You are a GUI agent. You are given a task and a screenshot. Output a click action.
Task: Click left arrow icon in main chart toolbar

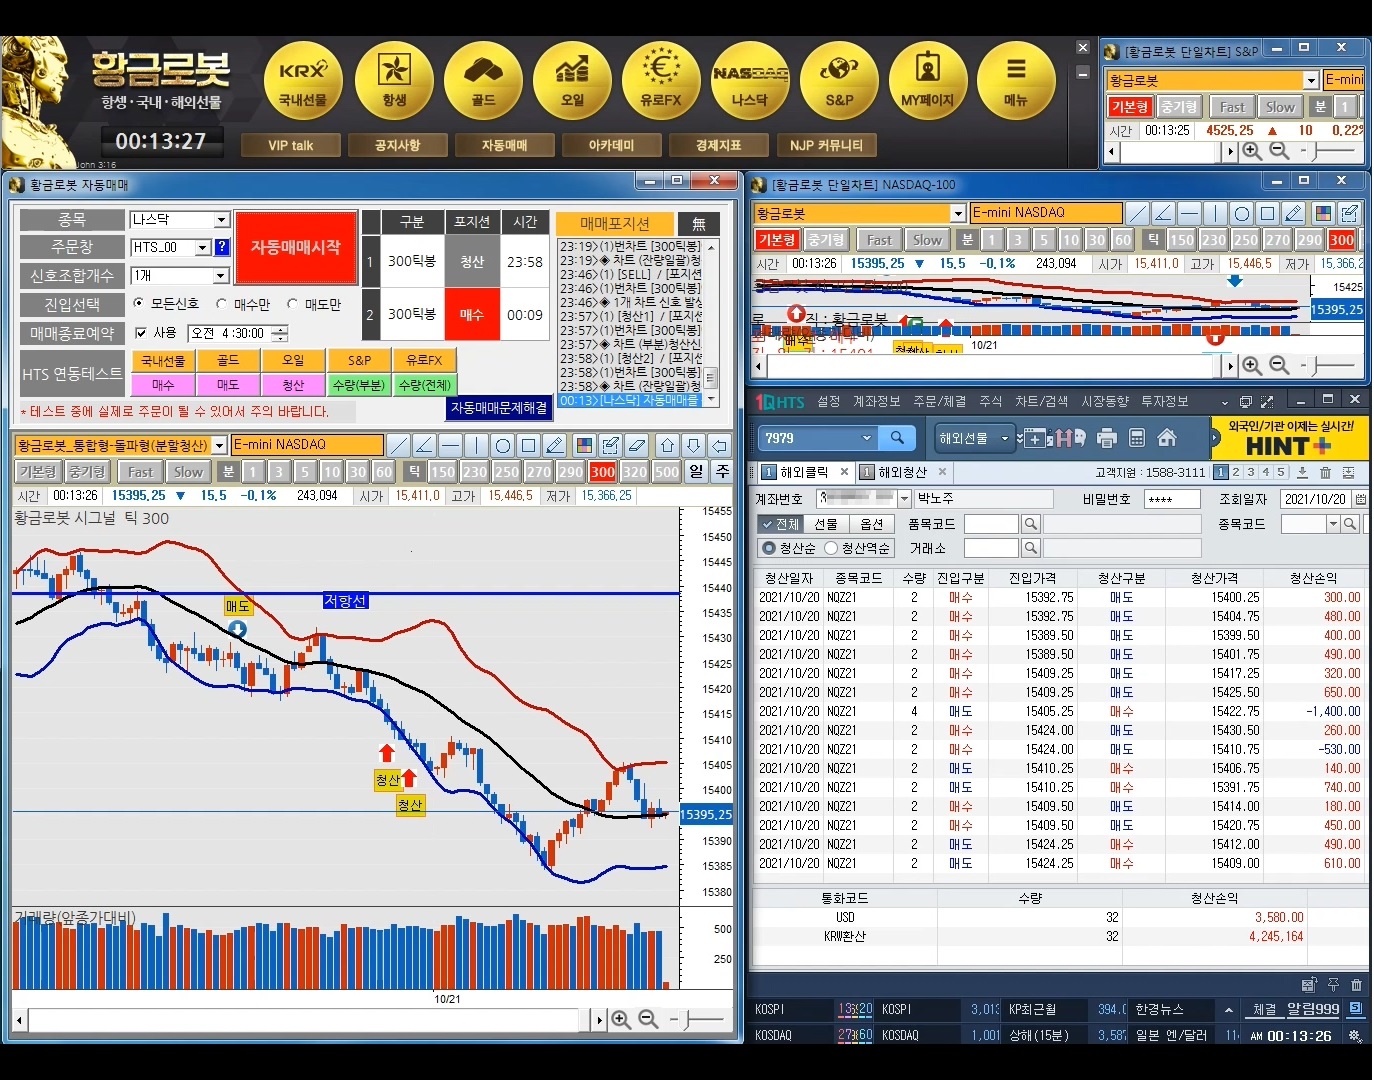[719, 445]
